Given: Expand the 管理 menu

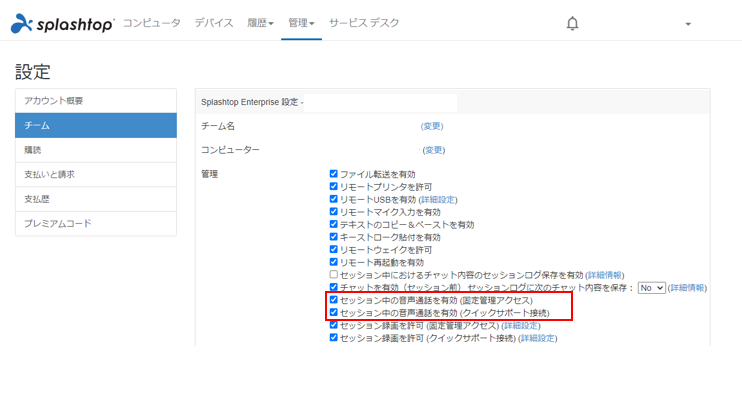Looking at the screenshot, I should (x=301, y=23).
